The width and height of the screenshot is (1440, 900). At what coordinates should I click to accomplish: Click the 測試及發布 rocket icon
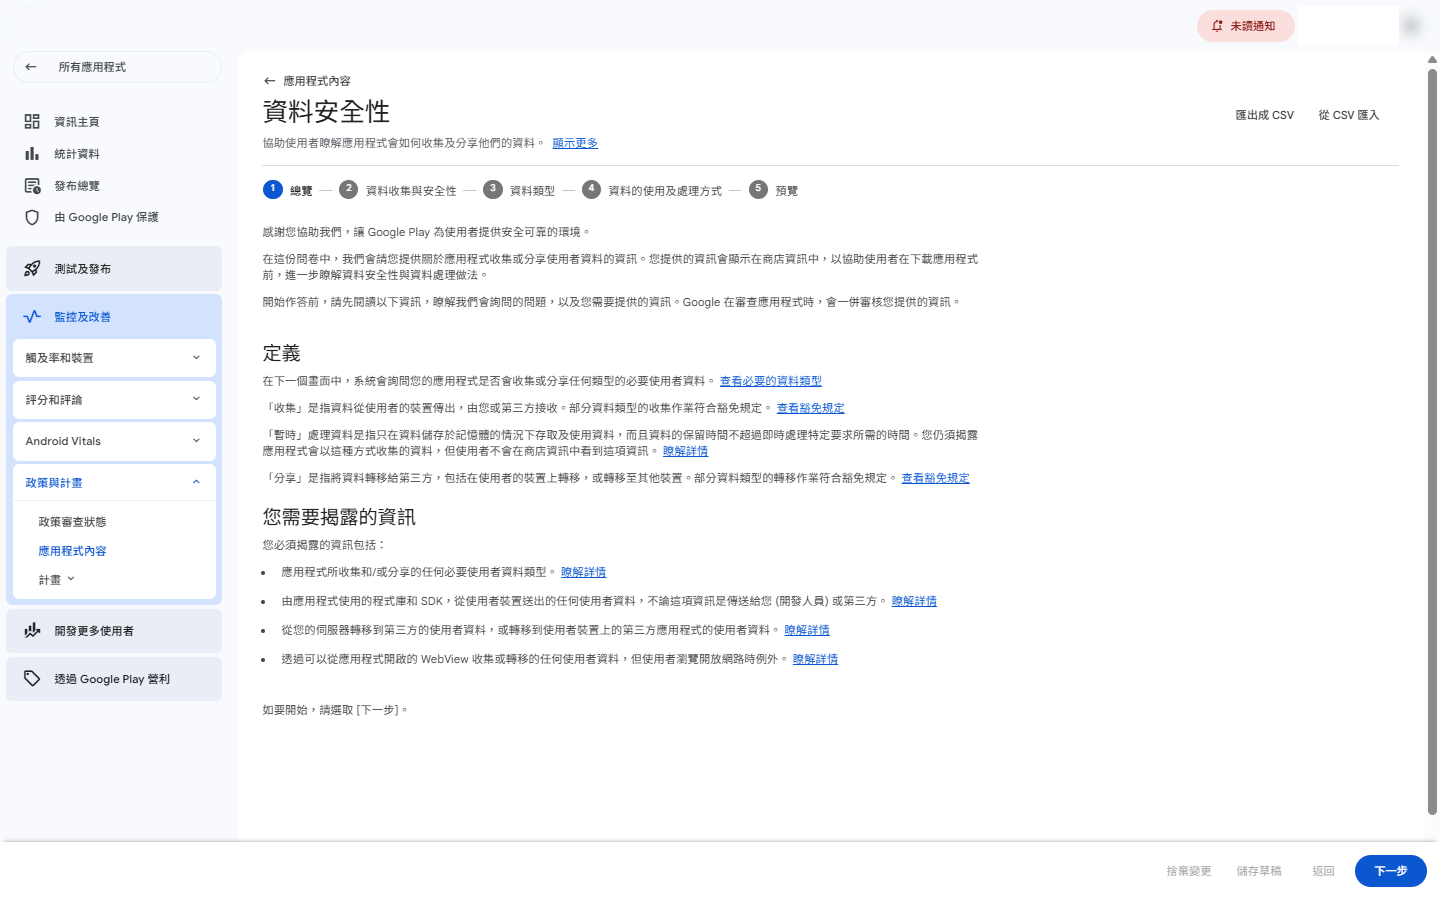pos(32,269)
